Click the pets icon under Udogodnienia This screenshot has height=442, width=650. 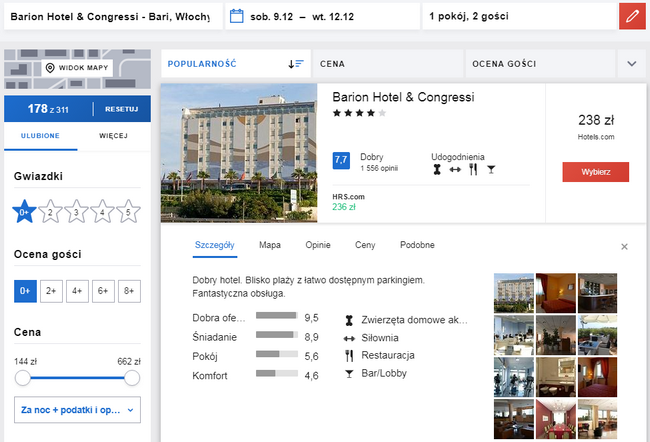(437, 169)
